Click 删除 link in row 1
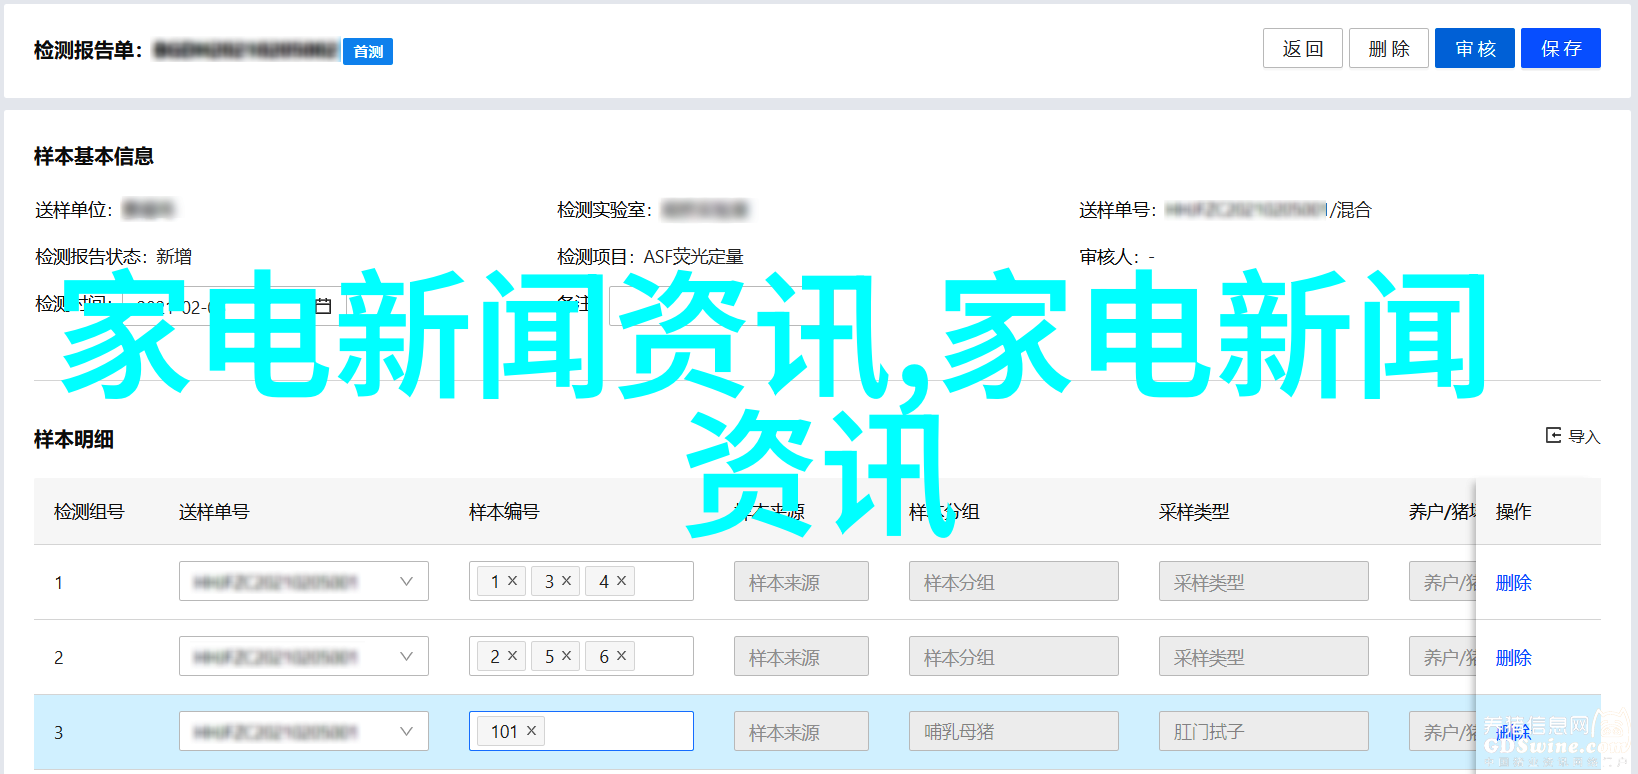Screen dimensions: 1638x774 1513,582
